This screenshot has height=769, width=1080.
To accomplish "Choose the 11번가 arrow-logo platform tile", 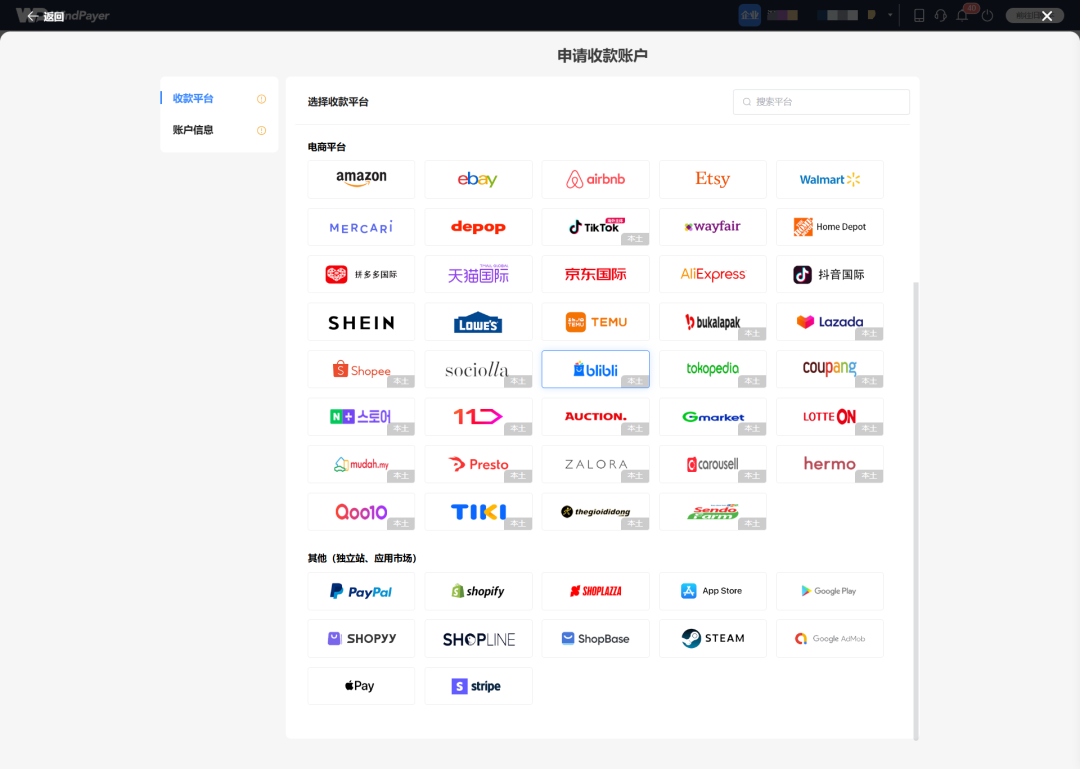I will (x=478, y=417).
